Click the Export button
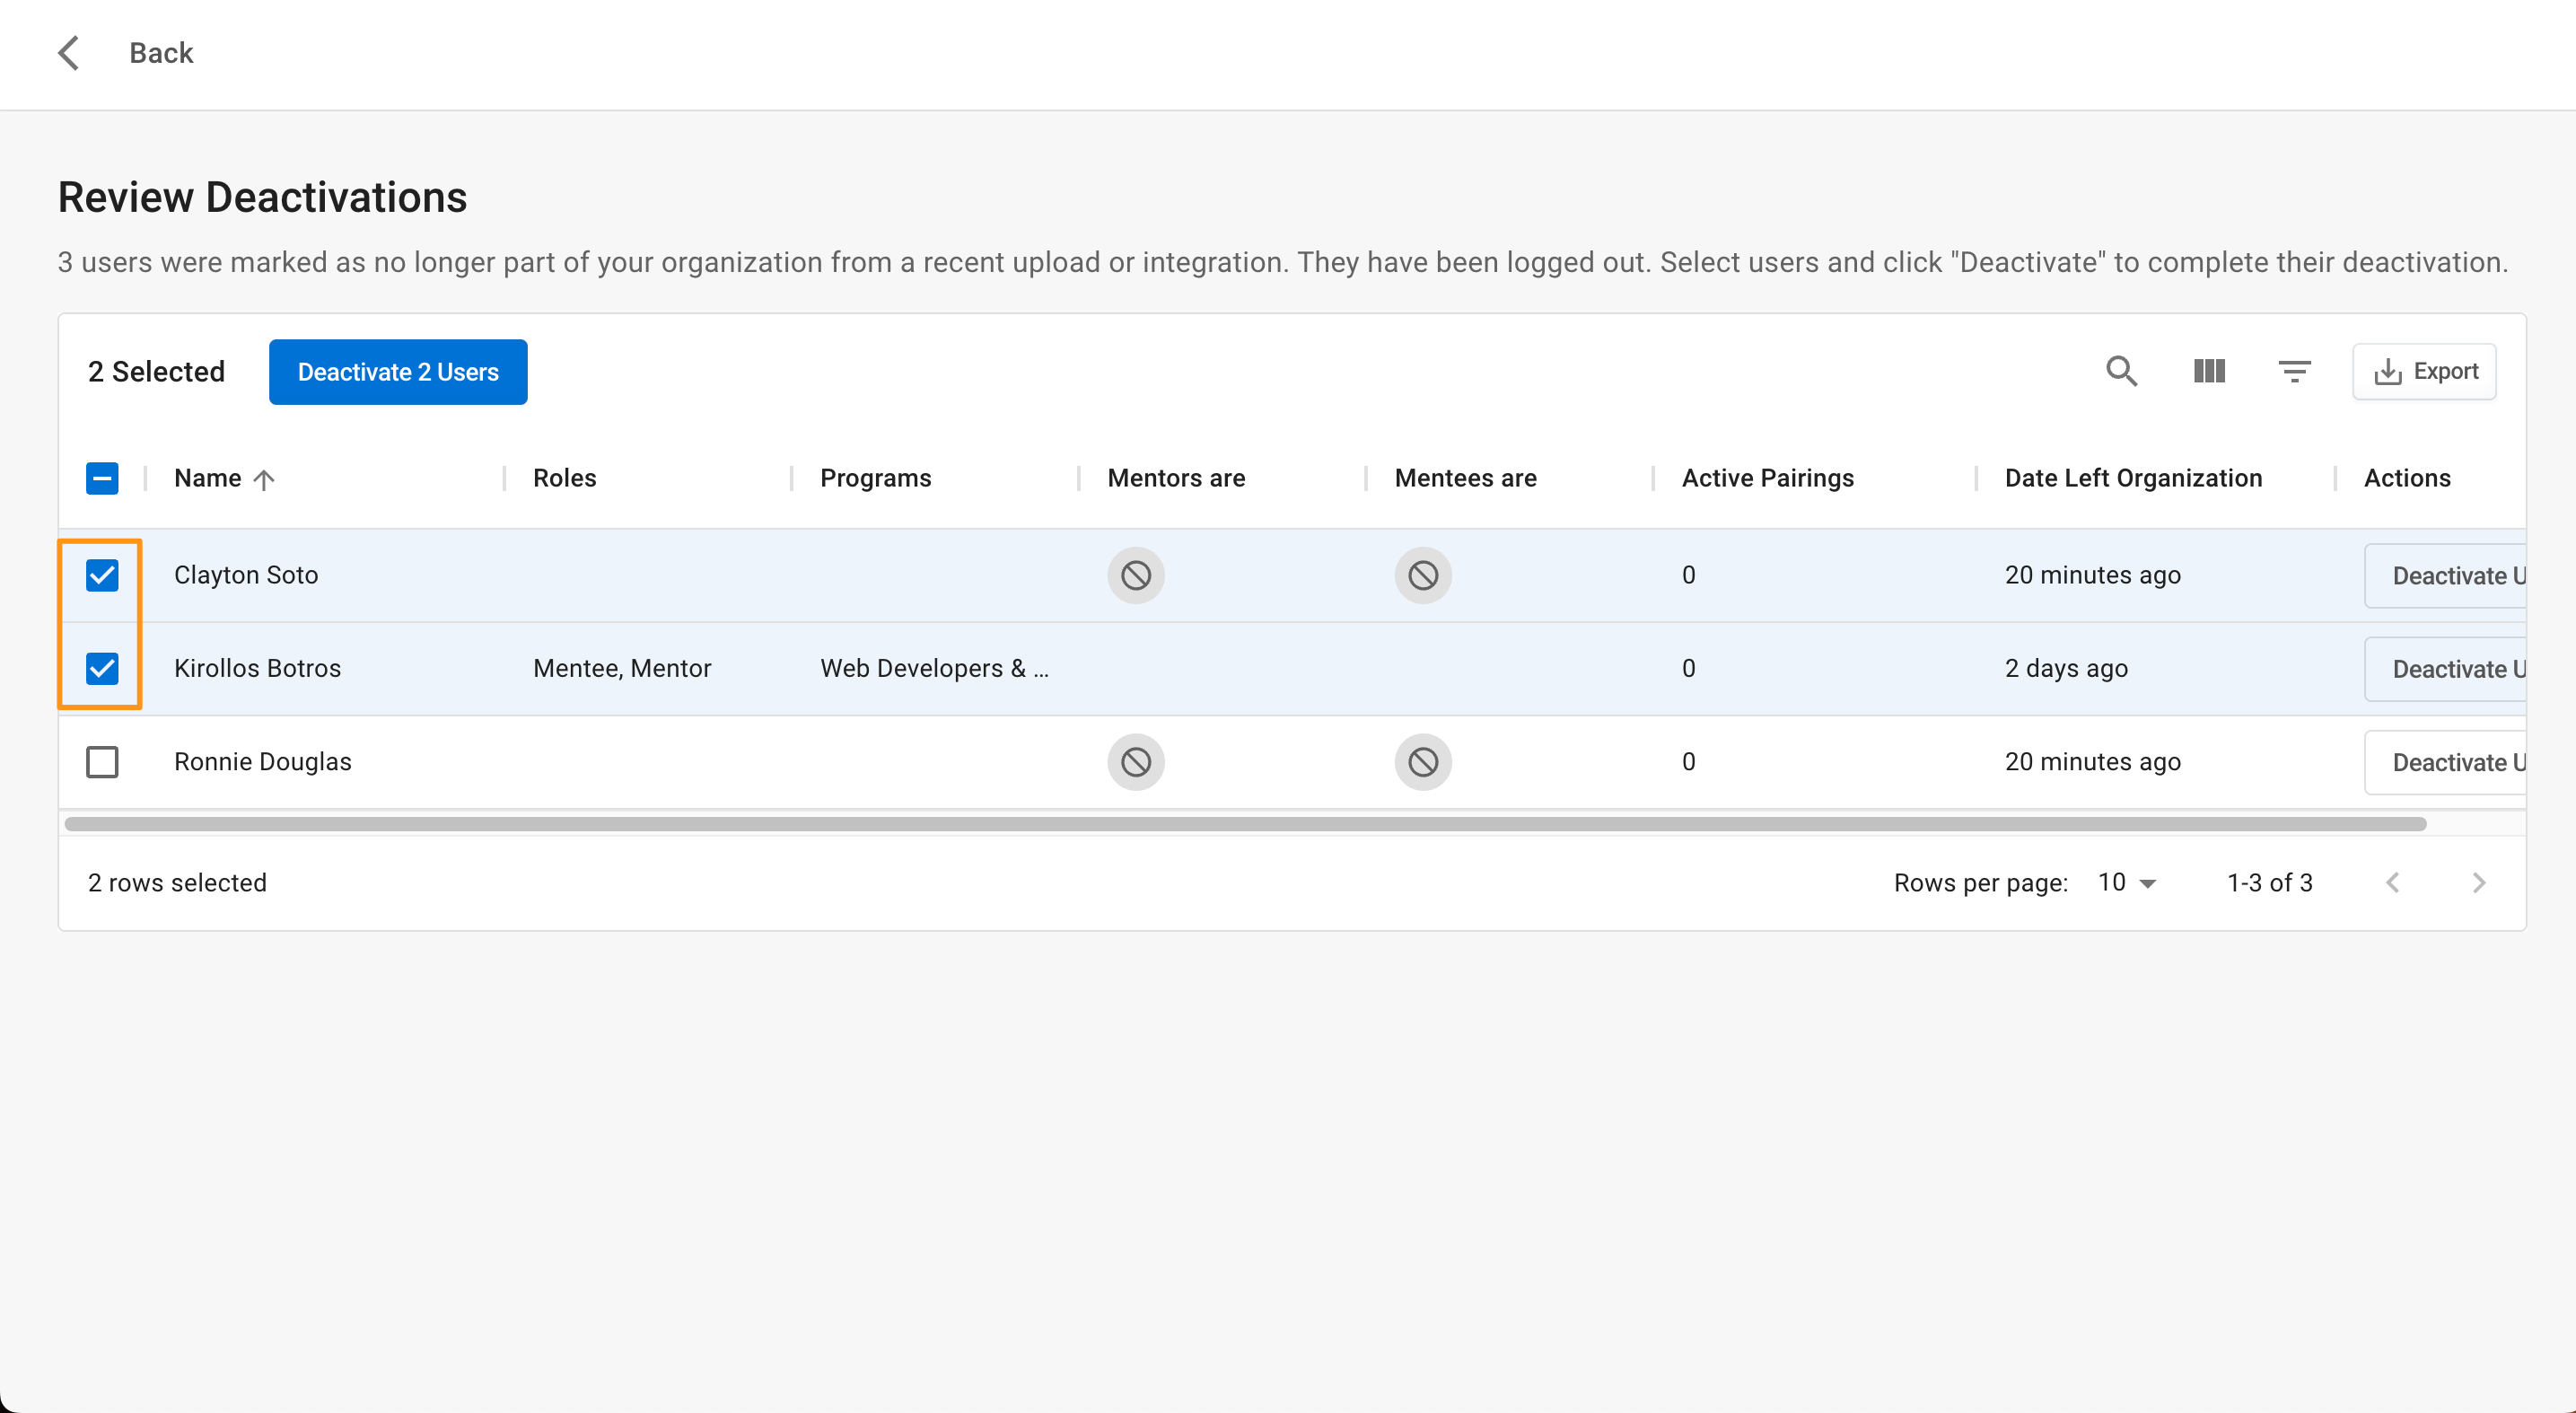This screenshot has height=1413, width=2576. pos(2424,371)
